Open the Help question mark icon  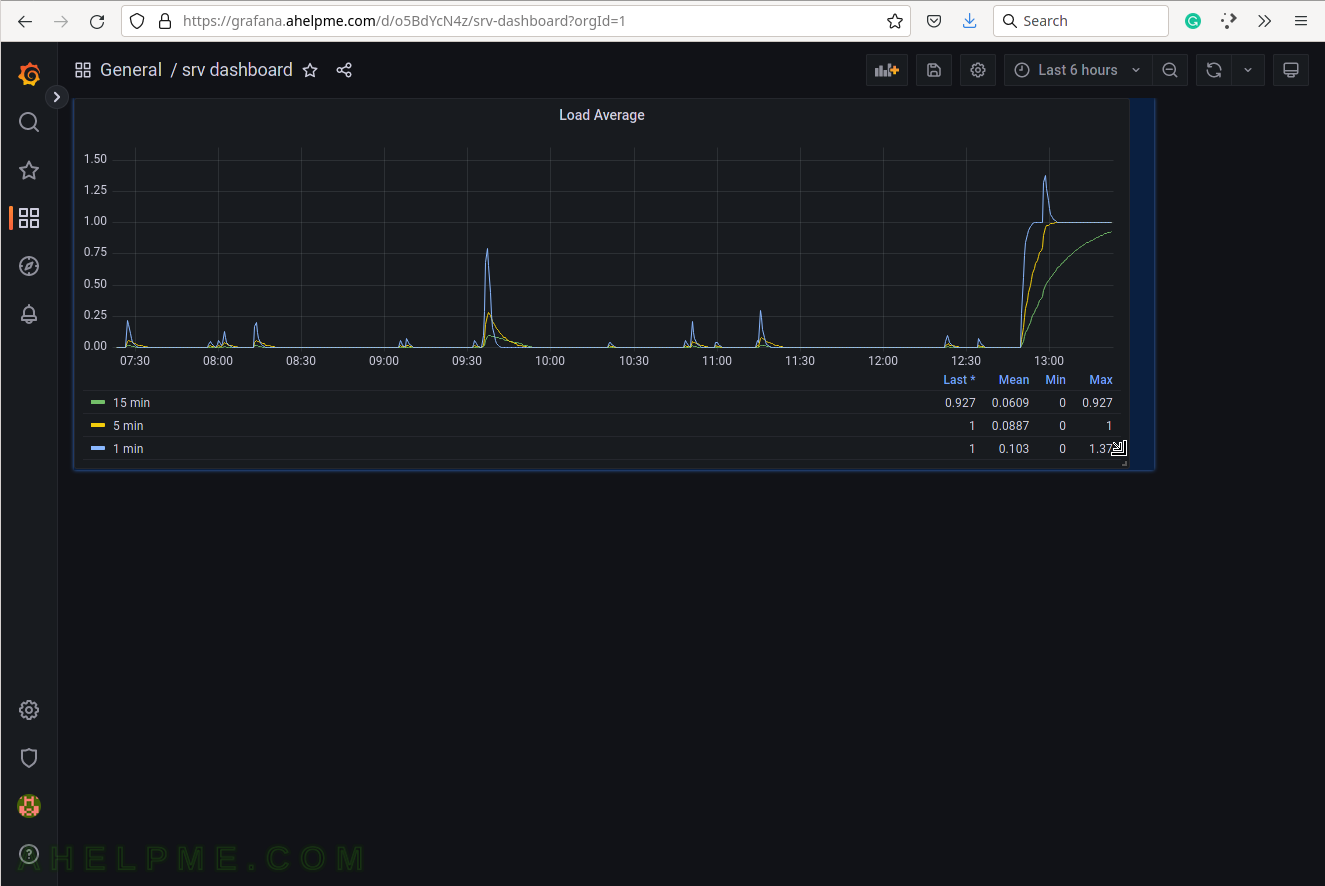(x=29, y=853)
